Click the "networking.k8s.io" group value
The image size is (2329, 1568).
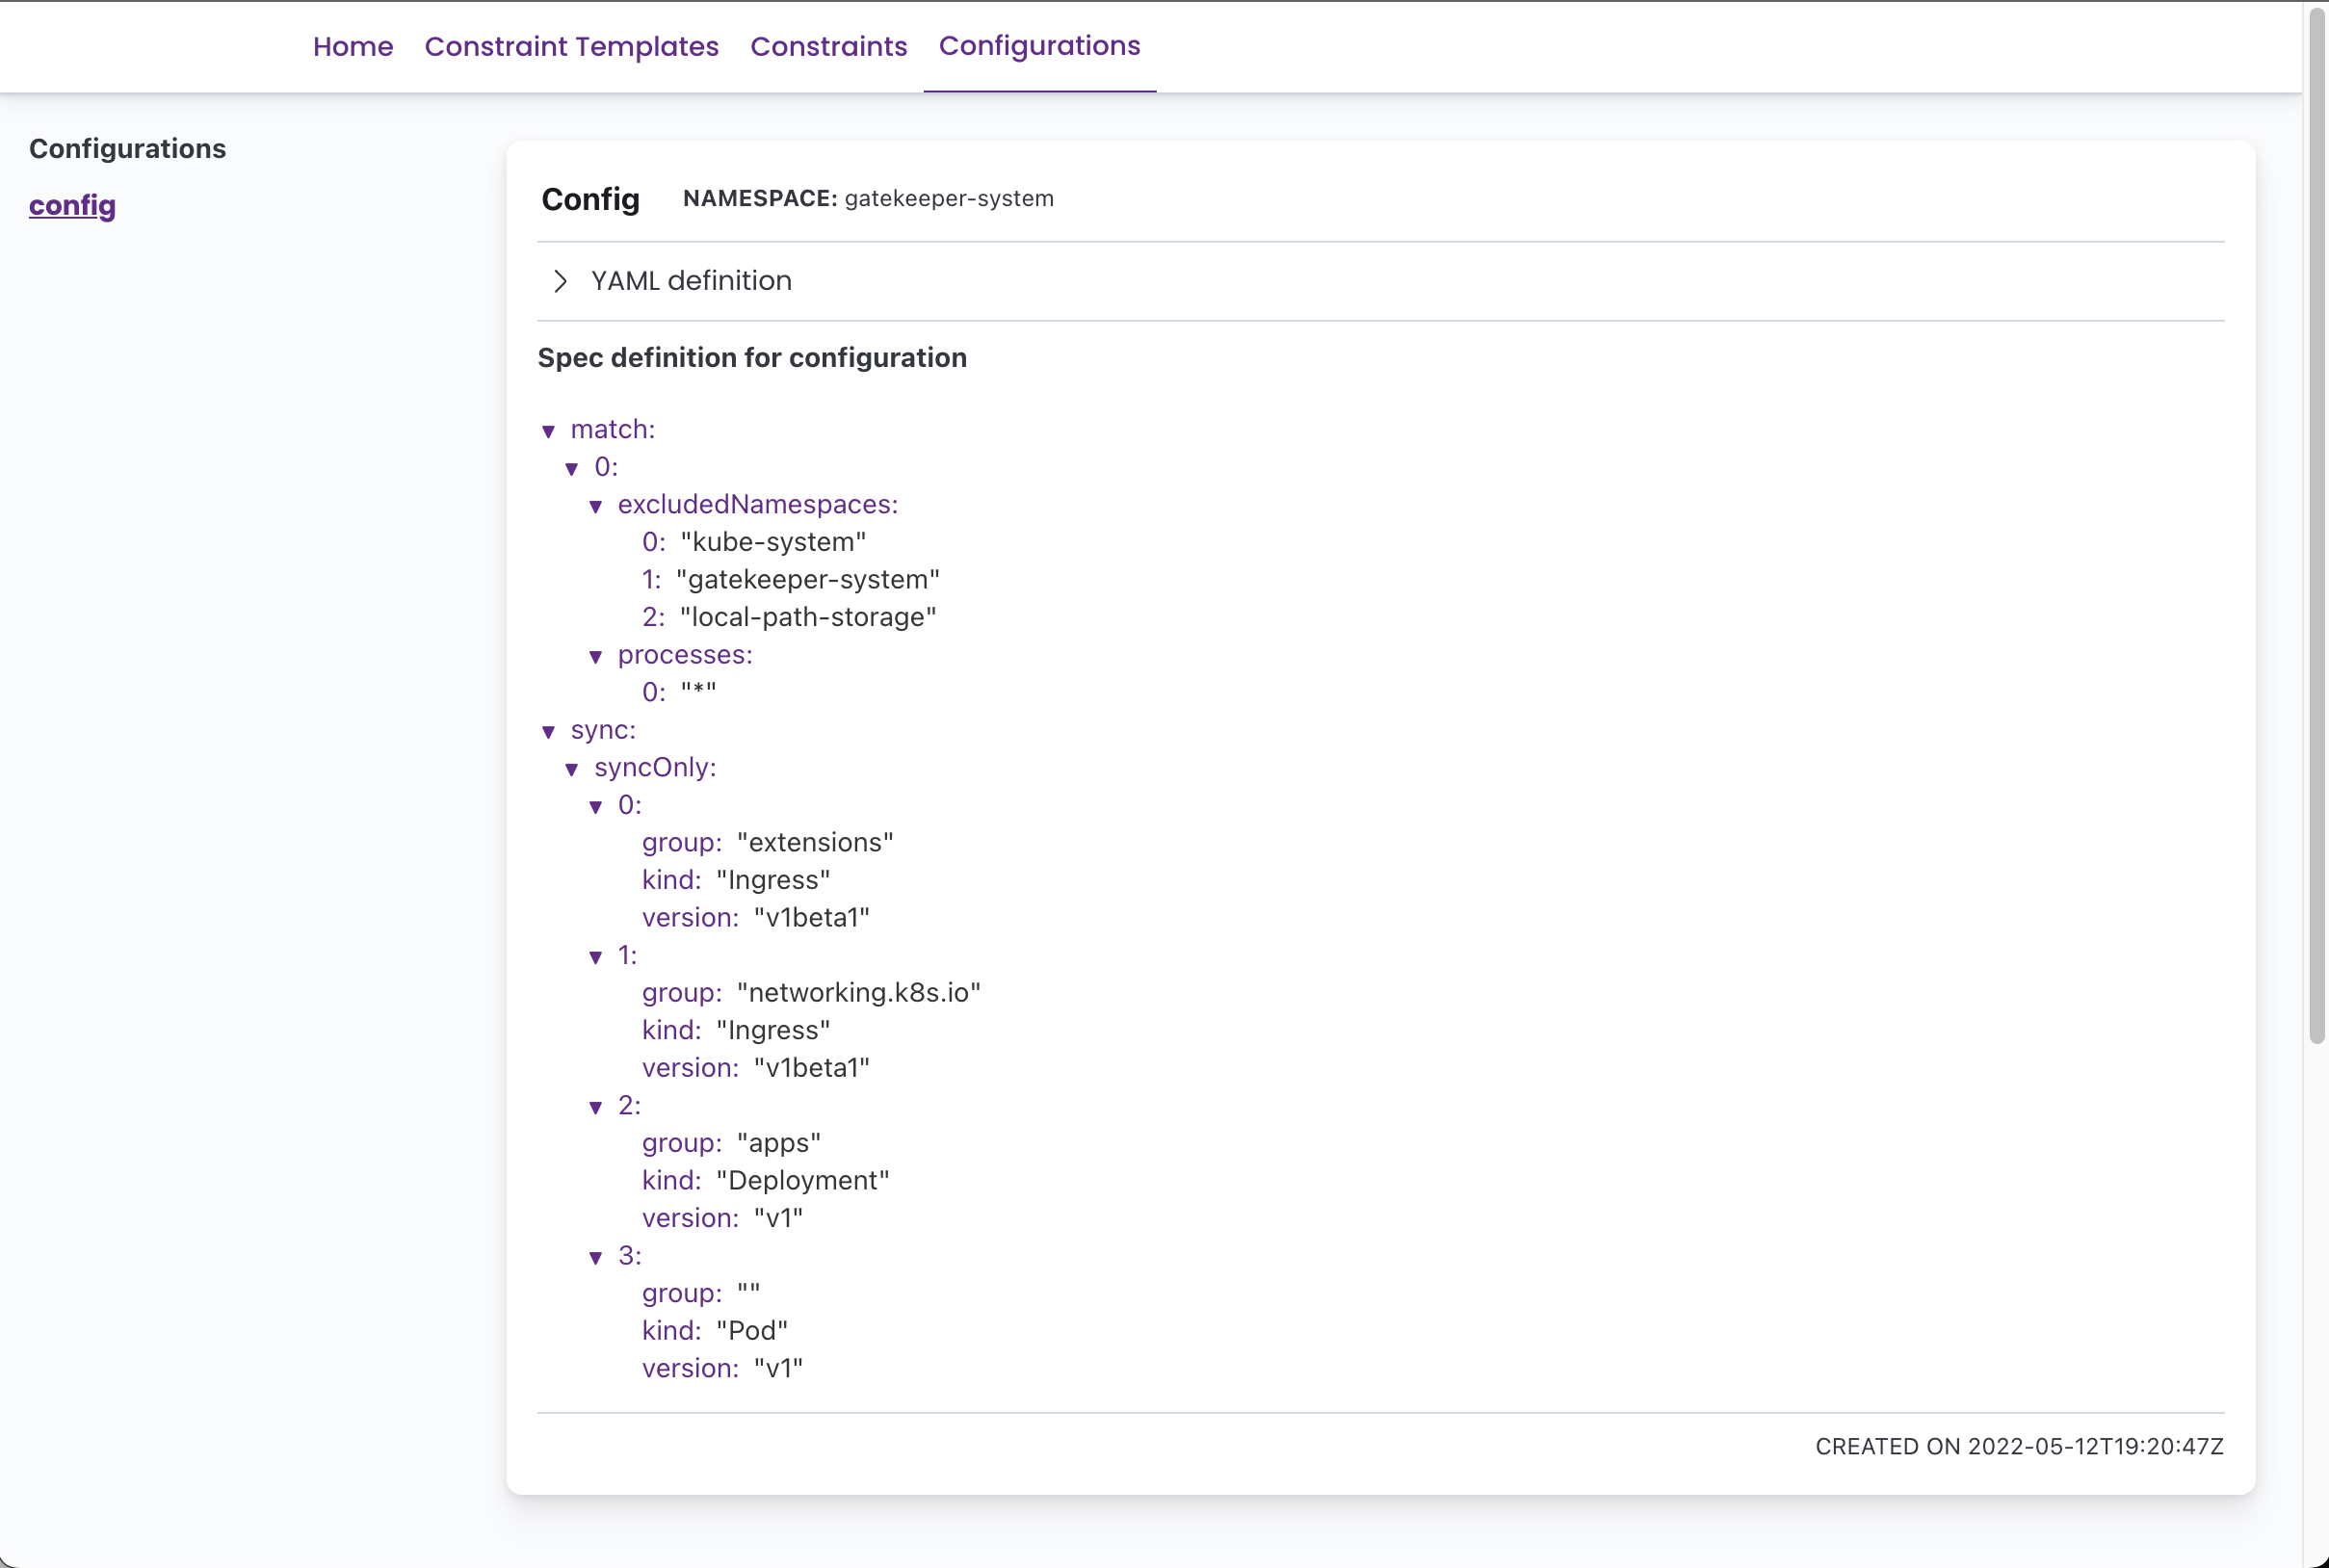(858, 993)
